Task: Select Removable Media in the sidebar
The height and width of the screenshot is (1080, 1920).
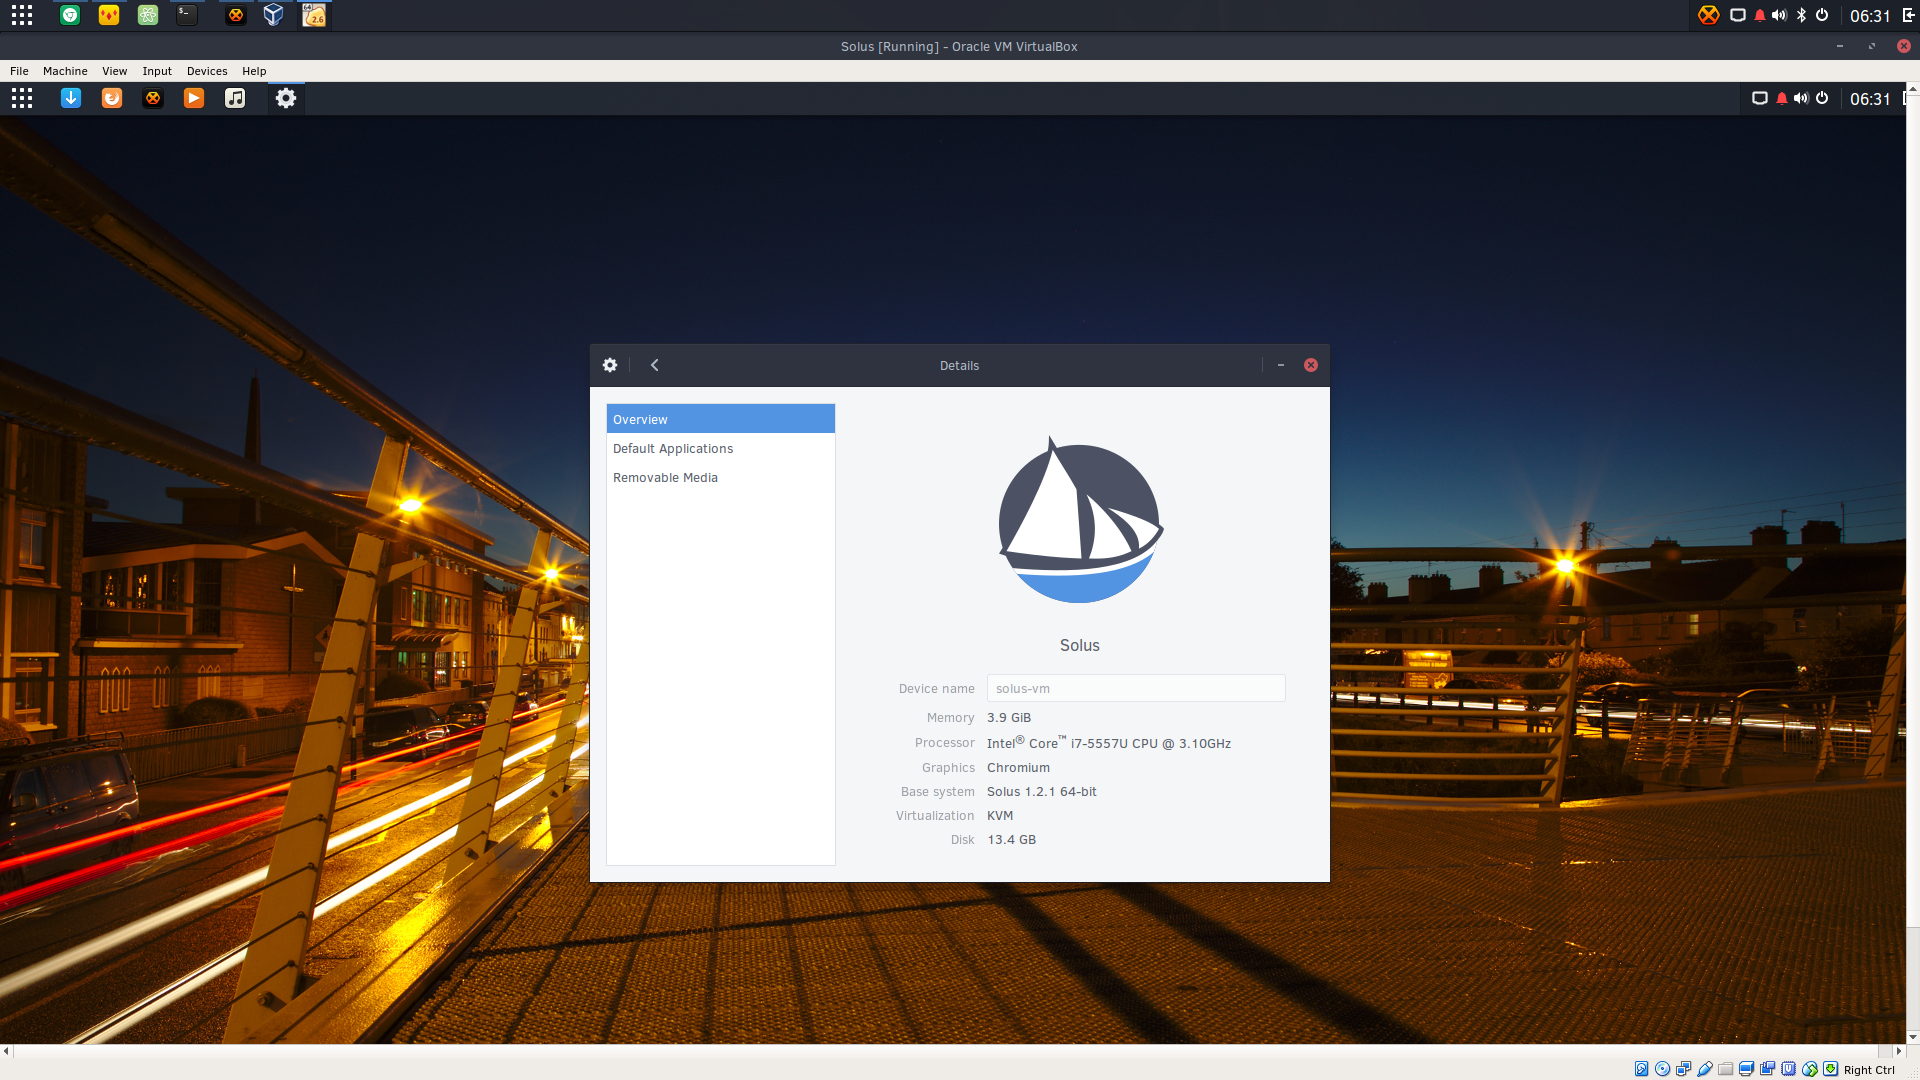Action: (720, 477)
